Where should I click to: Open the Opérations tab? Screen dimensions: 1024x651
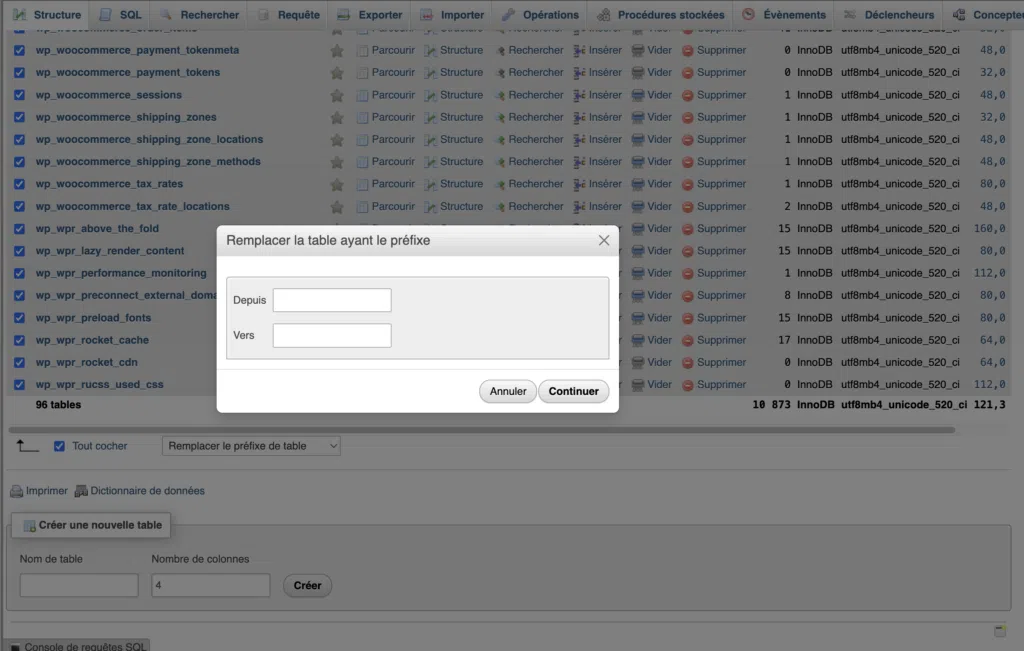541,14
